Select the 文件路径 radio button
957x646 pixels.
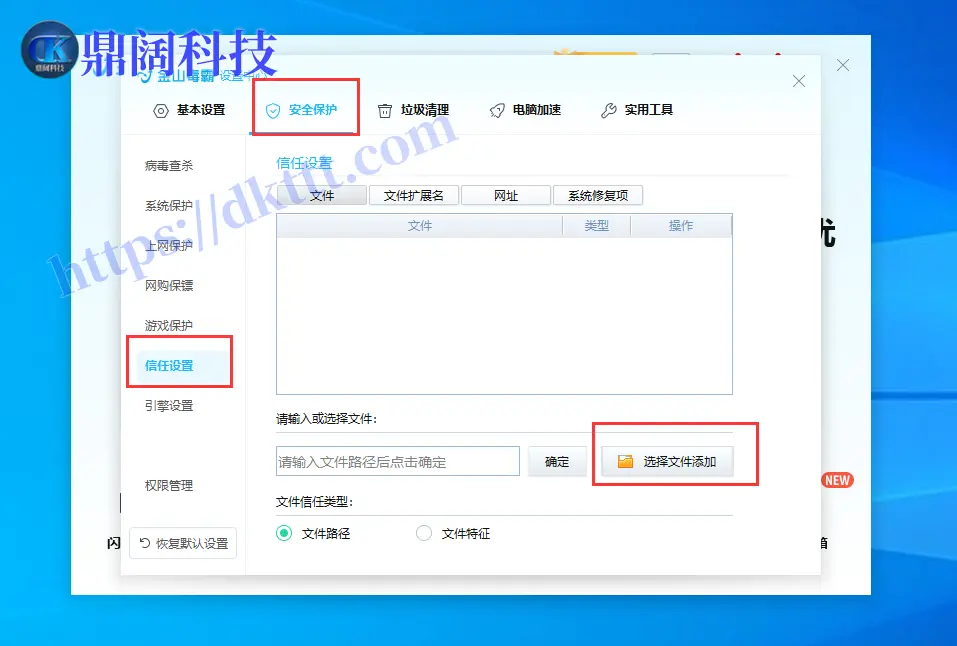(x=284, y=534)
